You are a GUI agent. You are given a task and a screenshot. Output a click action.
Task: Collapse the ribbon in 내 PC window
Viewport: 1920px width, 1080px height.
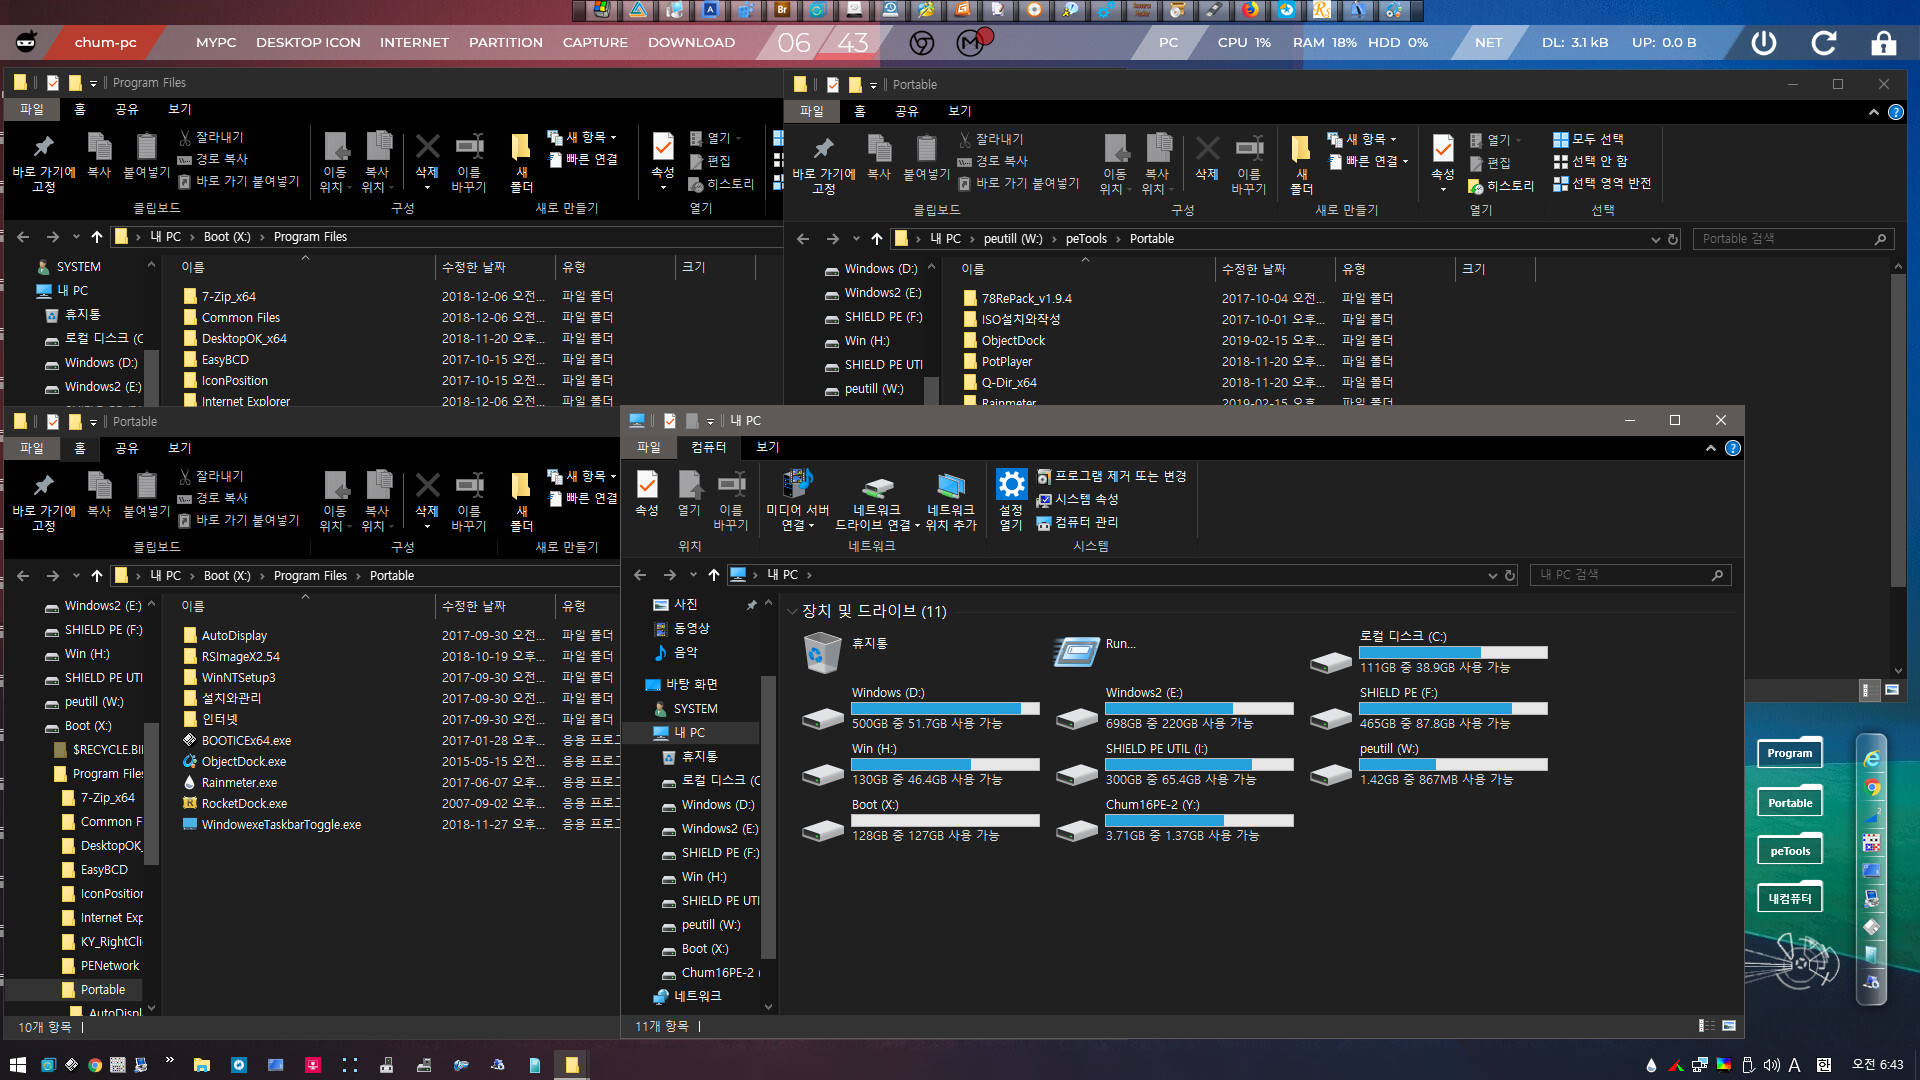[x=1711, y=448]
